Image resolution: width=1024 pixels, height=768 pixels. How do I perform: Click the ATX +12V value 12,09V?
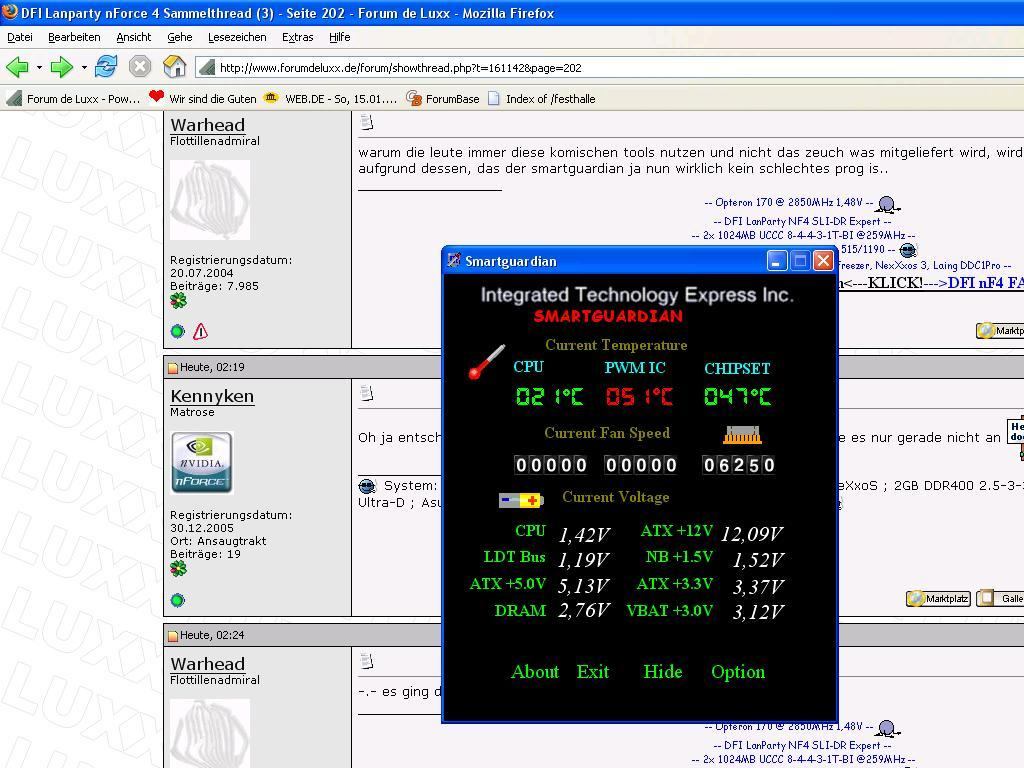(752, 534)
